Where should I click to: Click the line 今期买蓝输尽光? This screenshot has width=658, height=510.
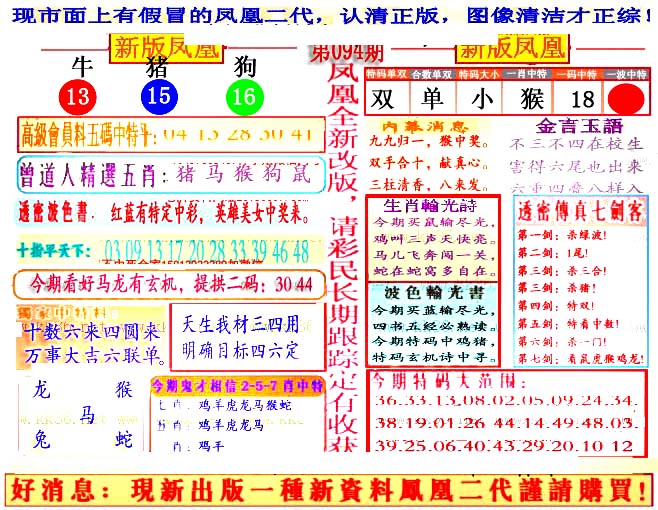coord(434,311)
